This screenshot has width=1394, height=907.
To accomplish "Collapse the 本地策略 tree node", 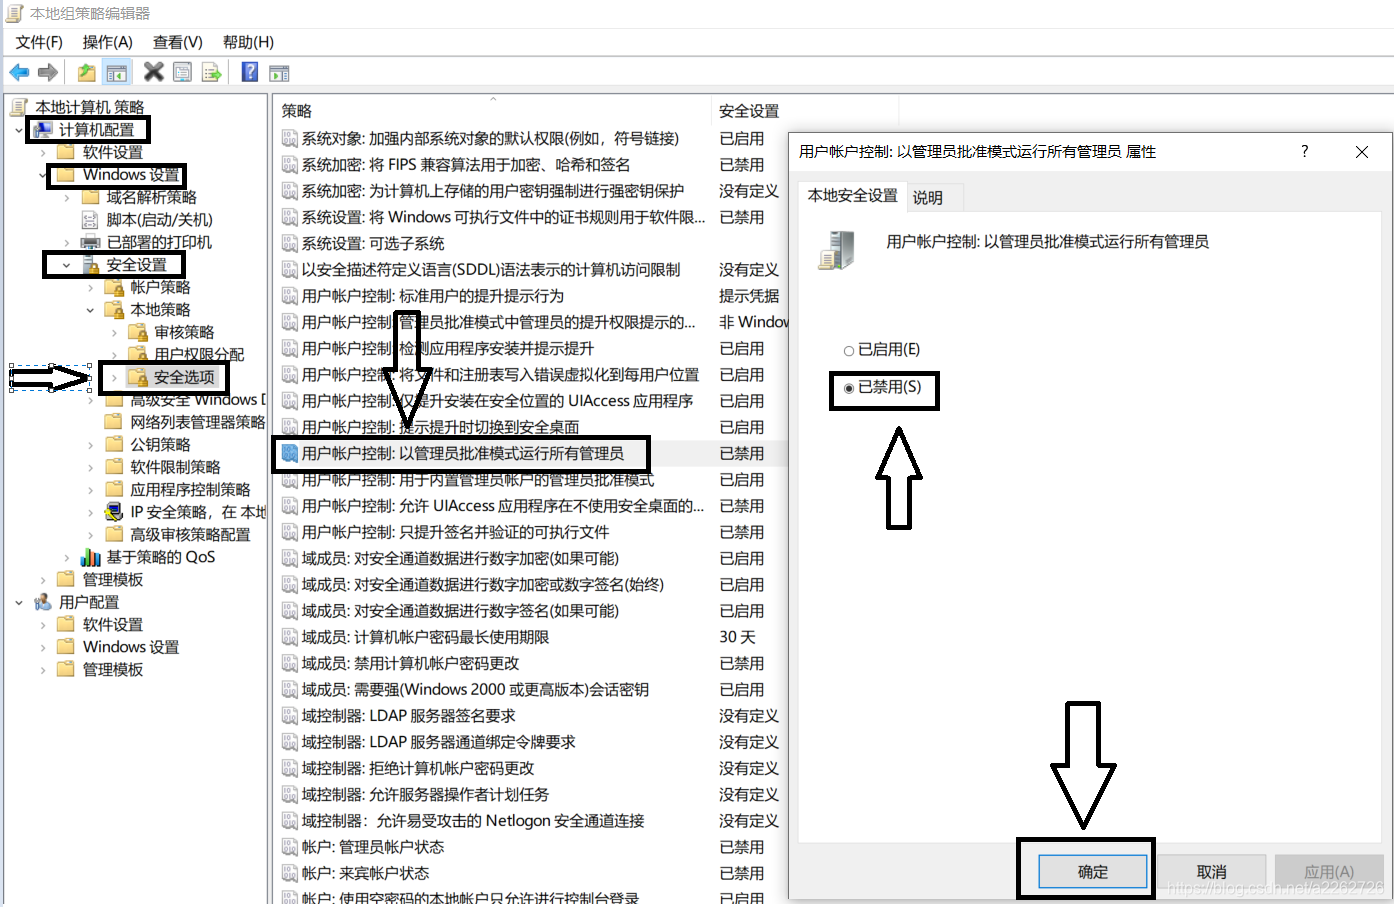I will pyautogui.click(x=91, y=310).
